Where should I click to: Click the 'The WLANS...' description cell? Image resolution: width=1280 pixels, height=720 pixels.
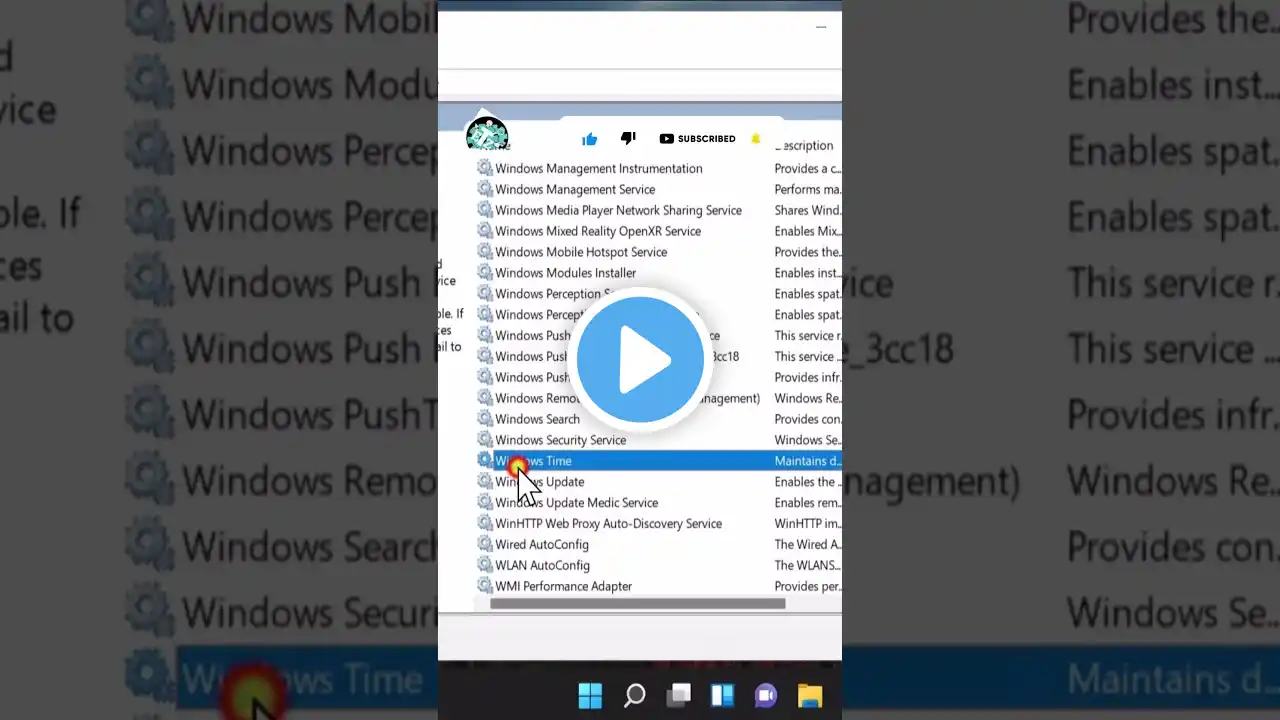pyautogui.click(x=807, y=566)
